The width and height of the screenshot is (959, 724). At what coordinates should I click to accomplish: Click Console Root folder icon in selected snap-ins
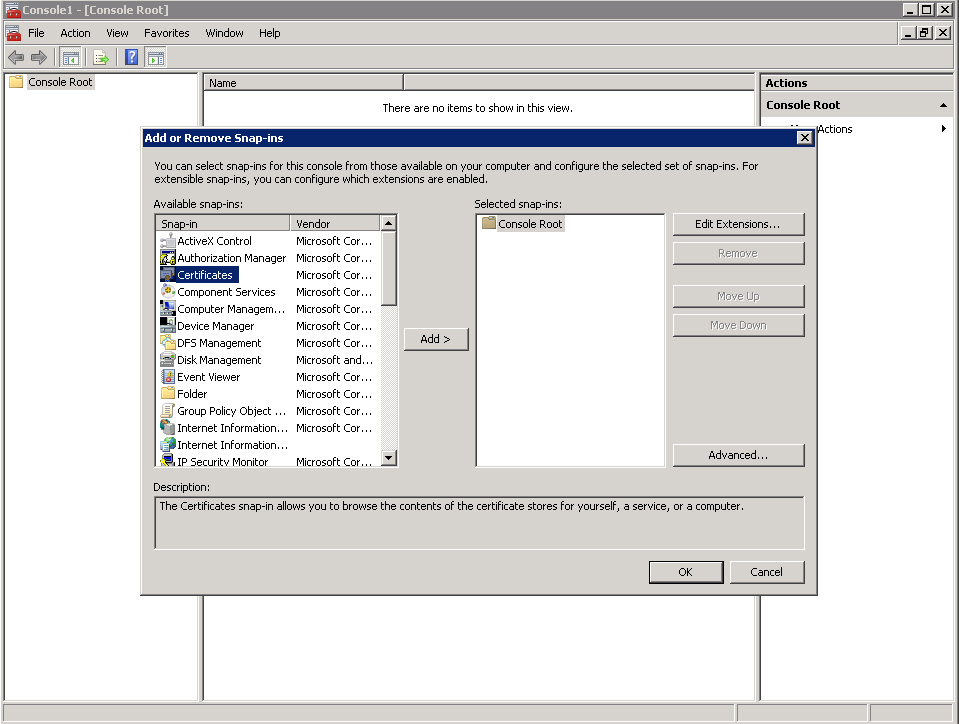pos(488,223)
